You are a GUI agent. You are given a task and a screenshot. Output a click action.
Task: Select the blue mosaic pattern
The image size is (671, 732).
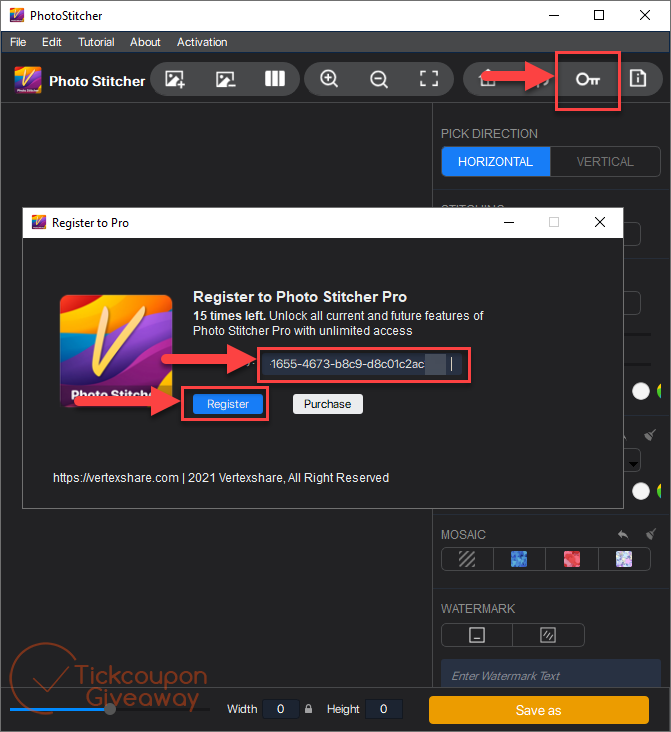[x=519, y=559]
